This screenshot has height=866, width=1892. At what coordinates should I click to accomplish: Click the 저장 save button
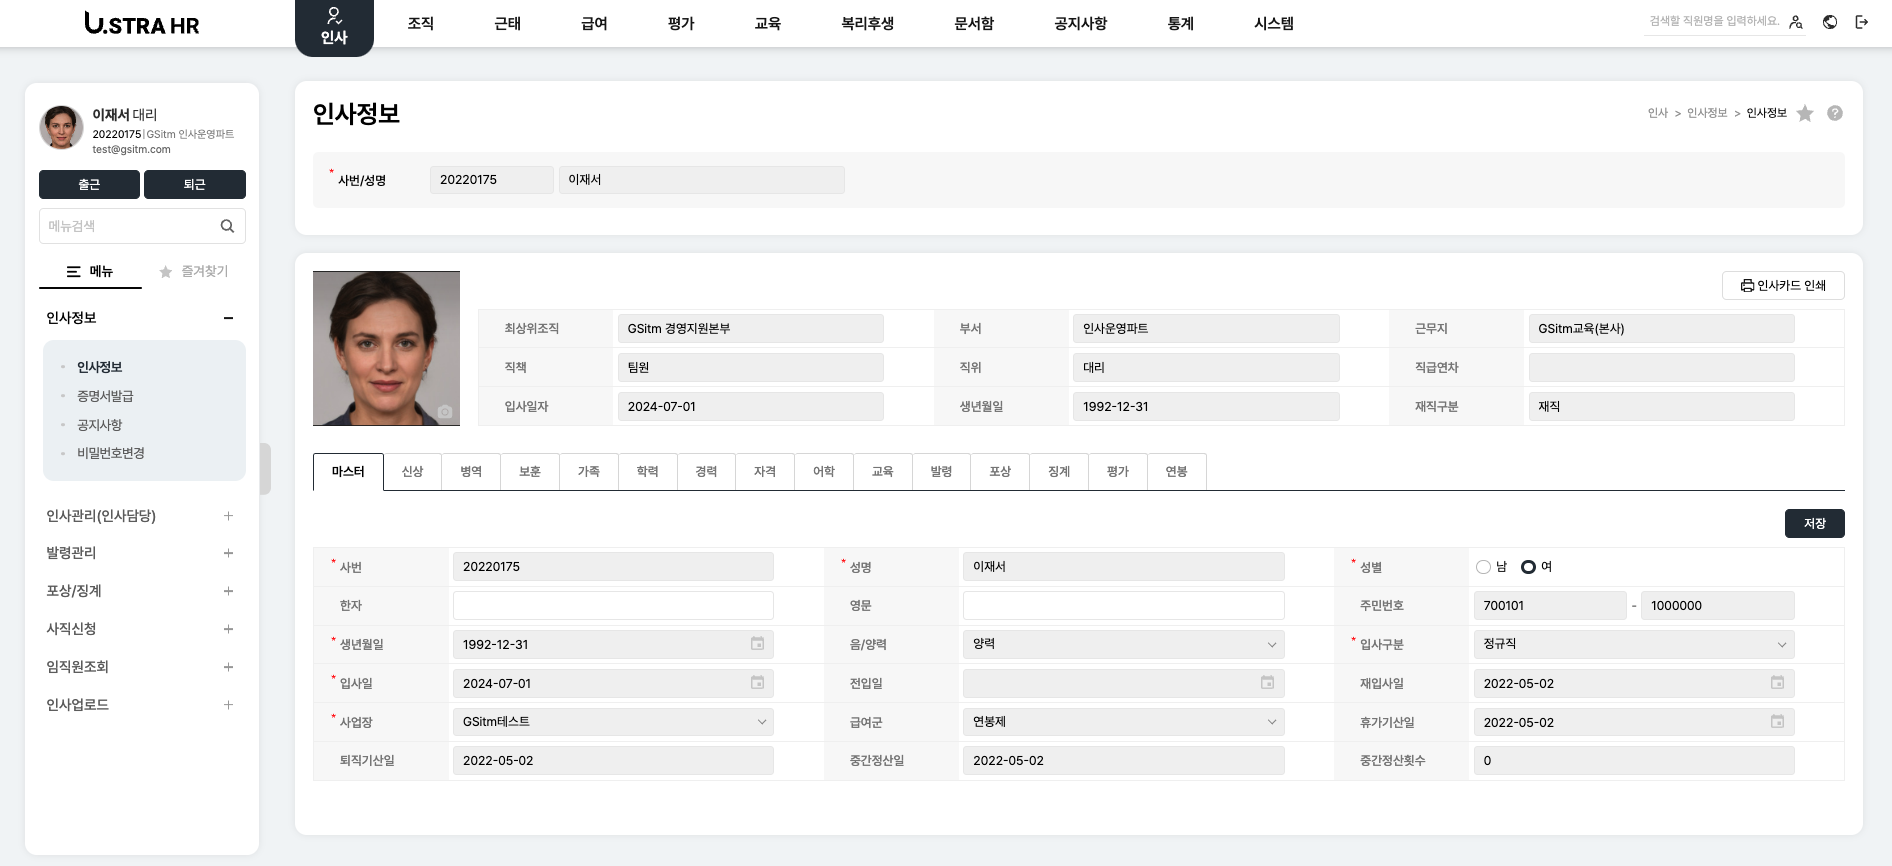(1814, 523)
